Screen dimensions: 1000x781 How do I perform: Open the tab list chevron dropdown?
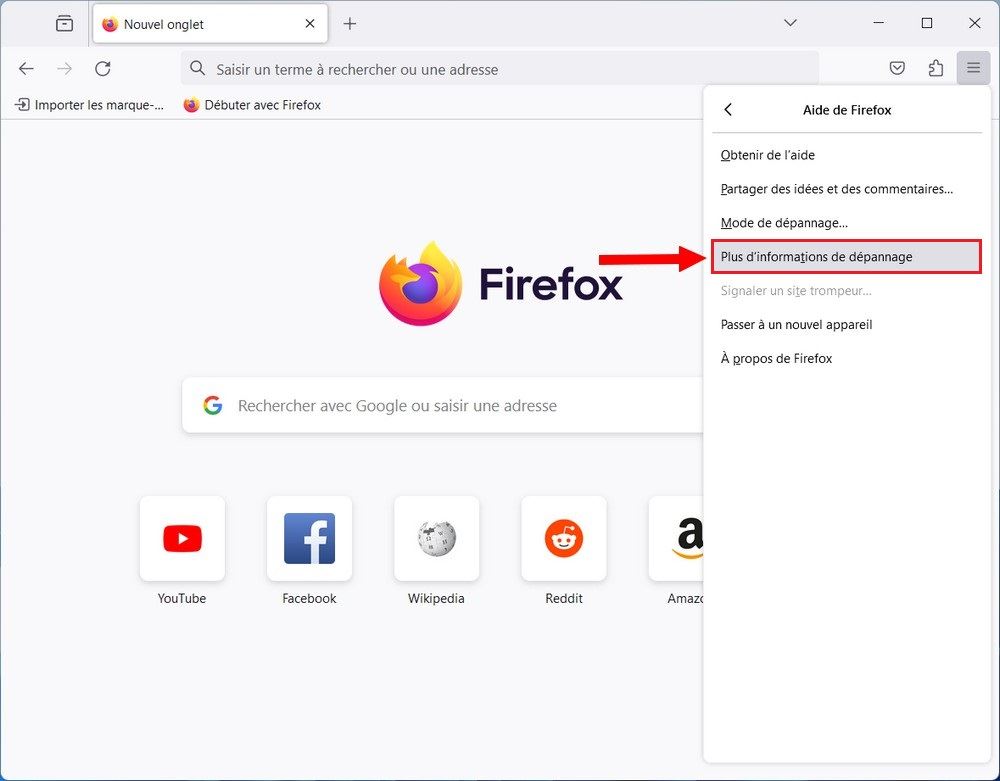click(790, 22)
